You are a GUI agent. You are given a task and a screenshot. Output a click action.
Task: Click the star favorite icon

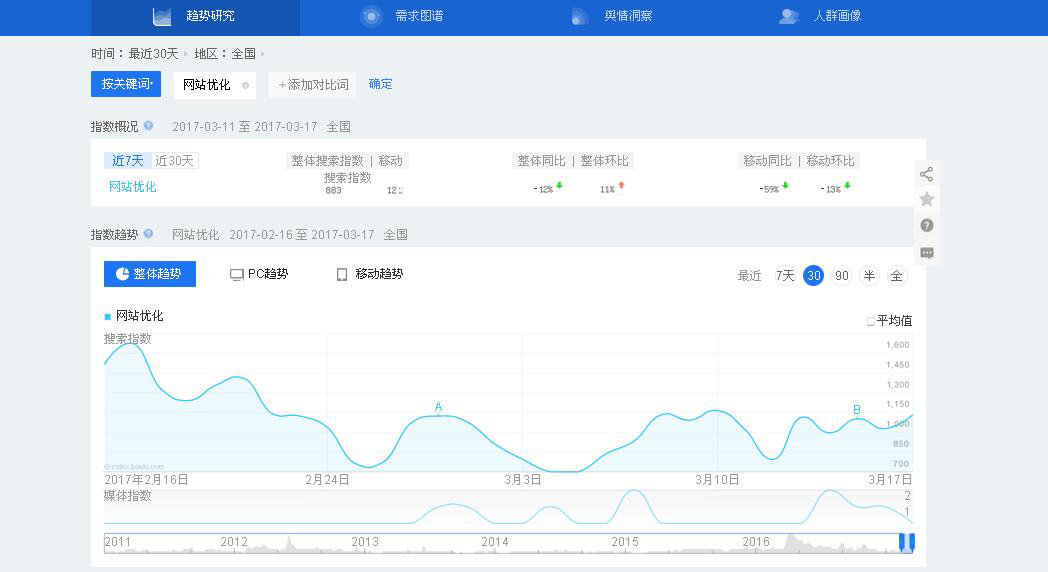coord(926,199)
